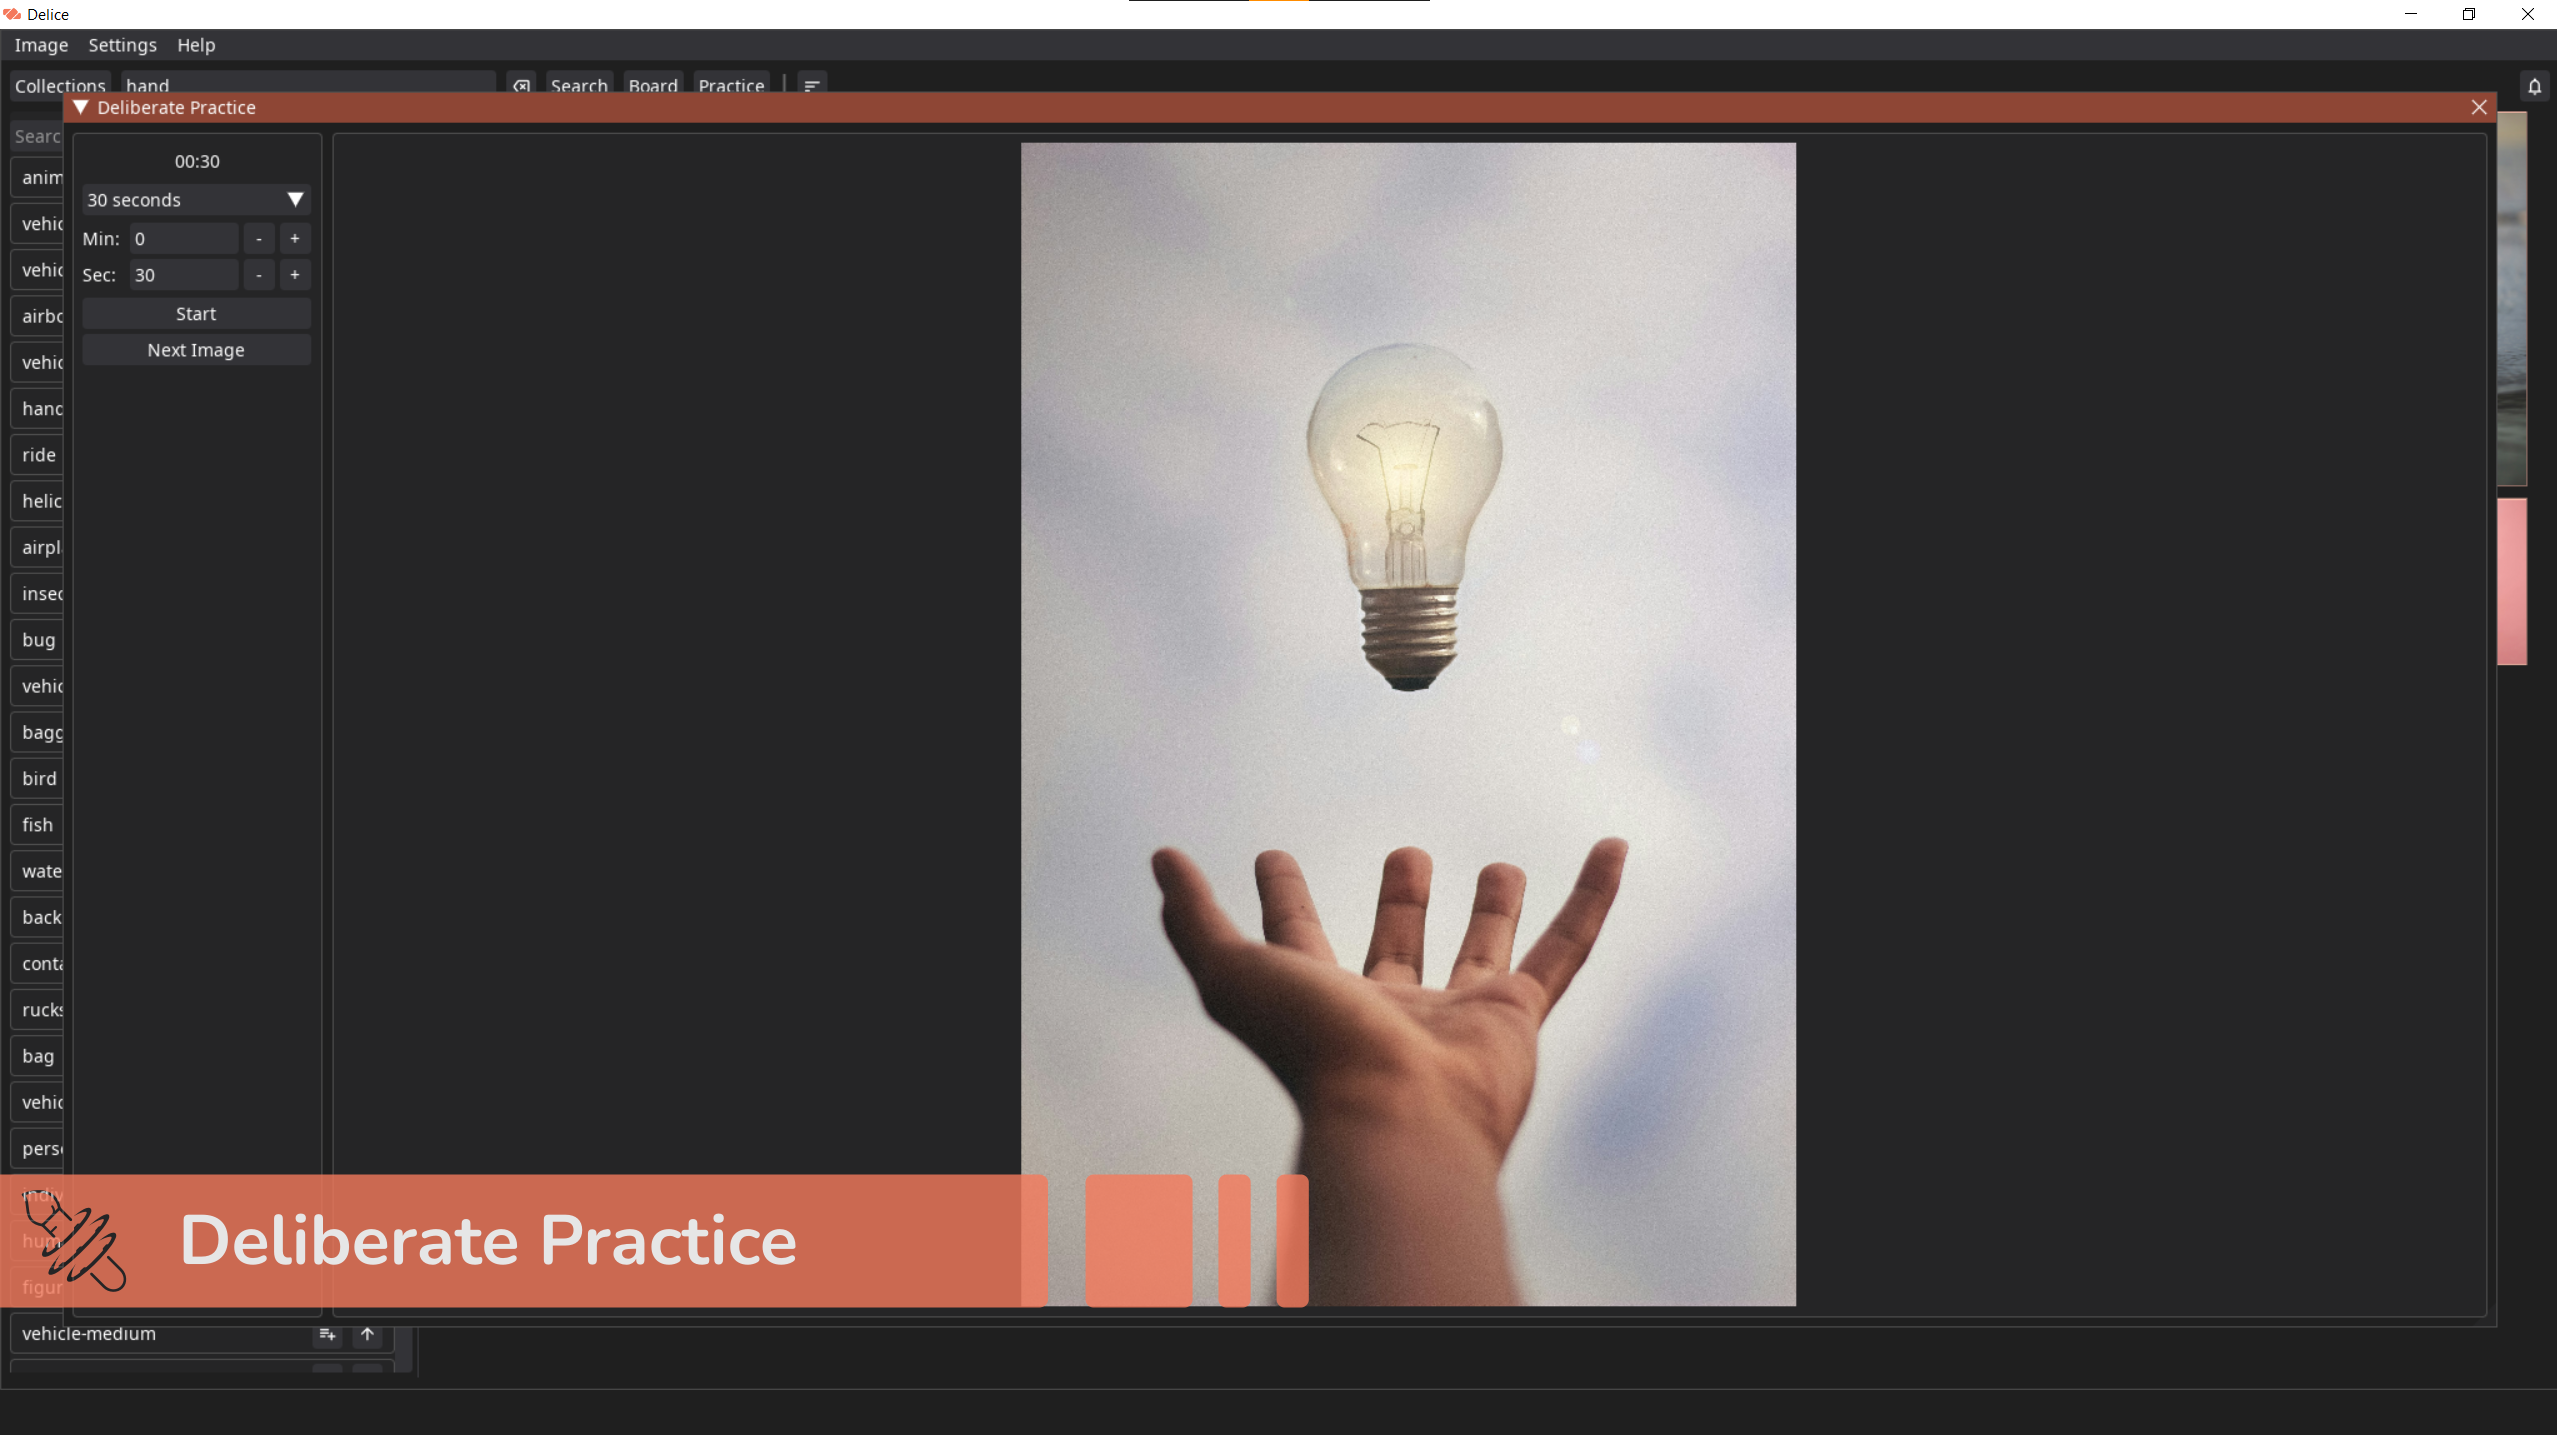The width and height of the screenshot is (2557, 1435).
Task: Open the Settings menu
Action: (122, 45)
